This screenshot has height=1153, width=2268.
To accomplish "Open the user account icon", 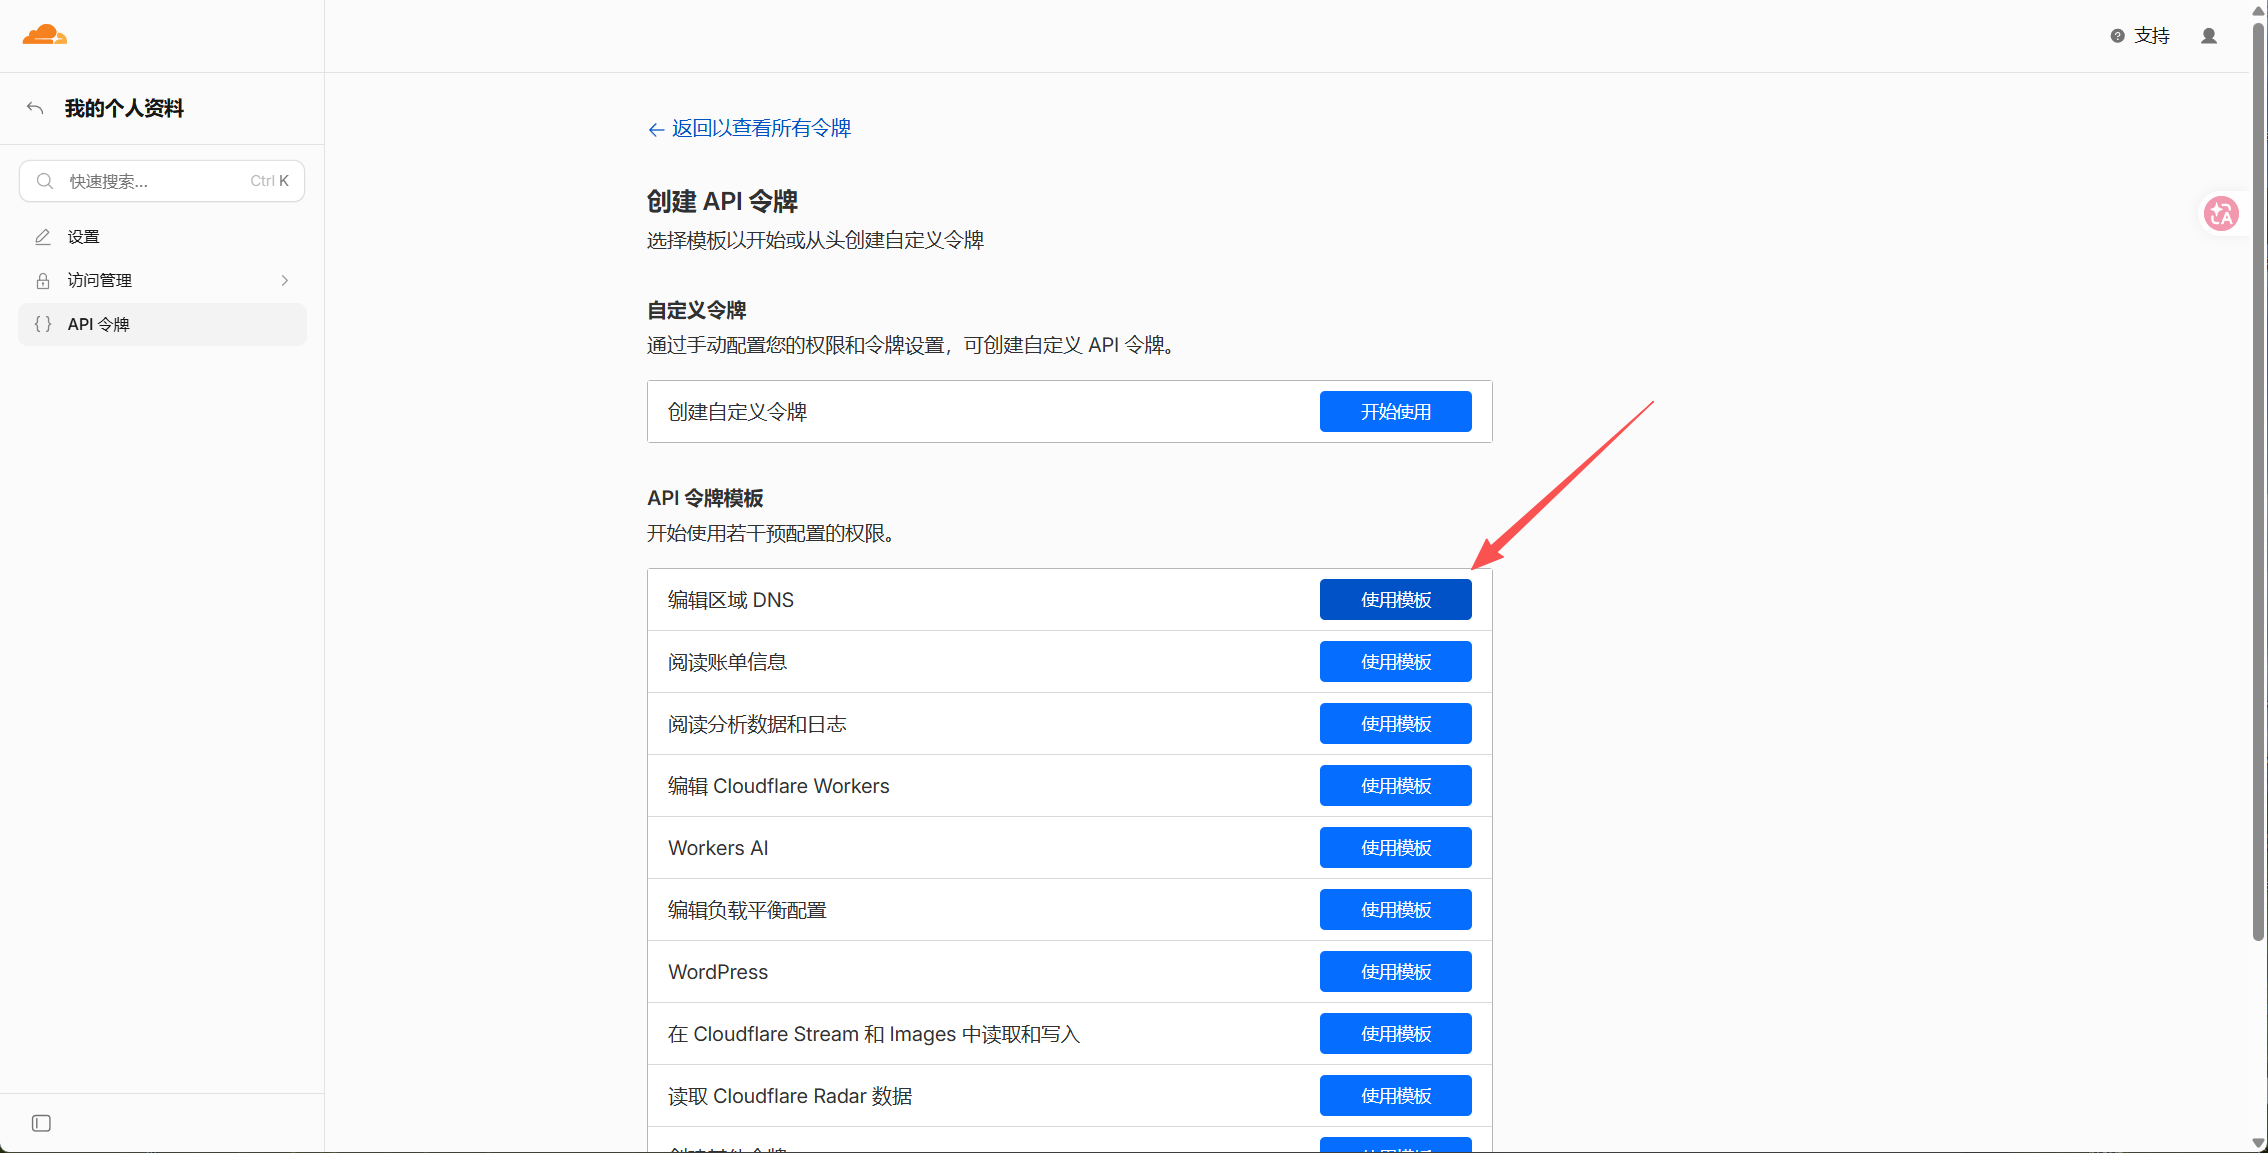I will (x=2209, y=36).
